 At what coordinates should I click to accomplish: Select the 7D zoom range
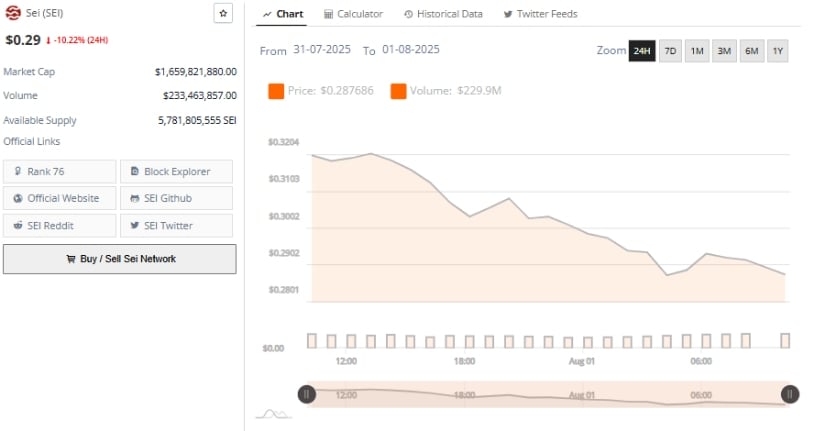coord(670,51)
